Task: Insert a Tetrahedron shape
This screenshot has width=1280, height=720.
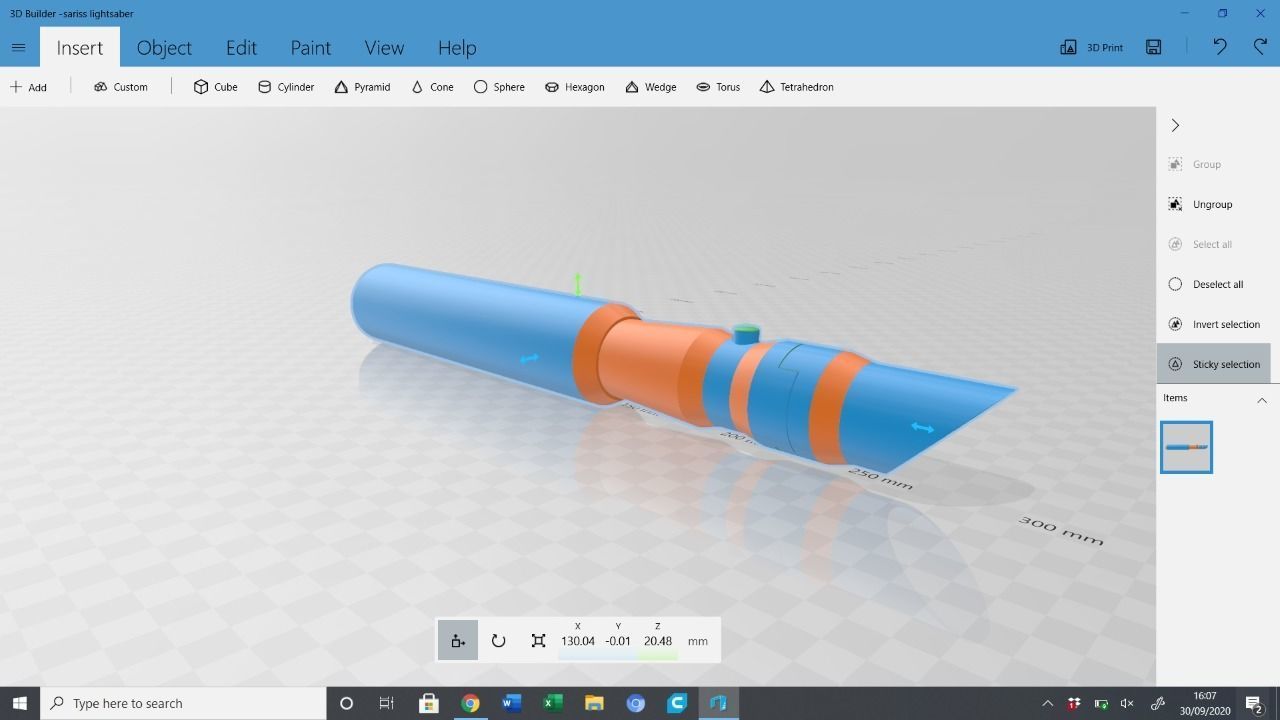Action: (796, 87)
